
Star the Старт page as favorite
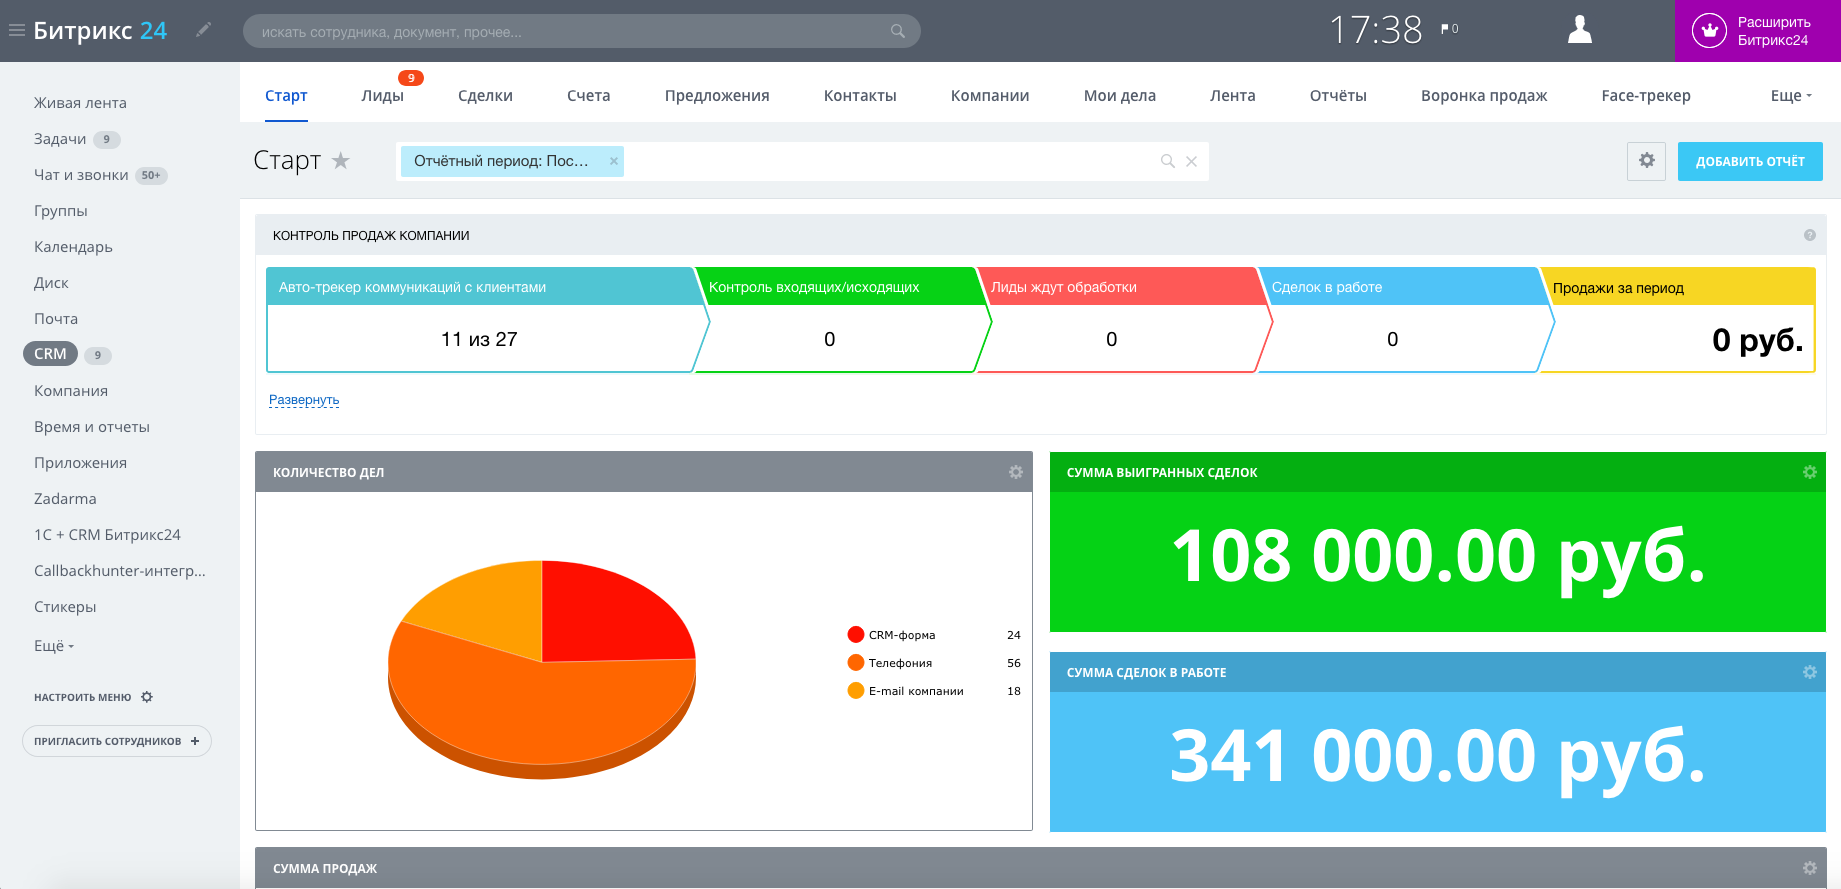click(x=341, y=161)
